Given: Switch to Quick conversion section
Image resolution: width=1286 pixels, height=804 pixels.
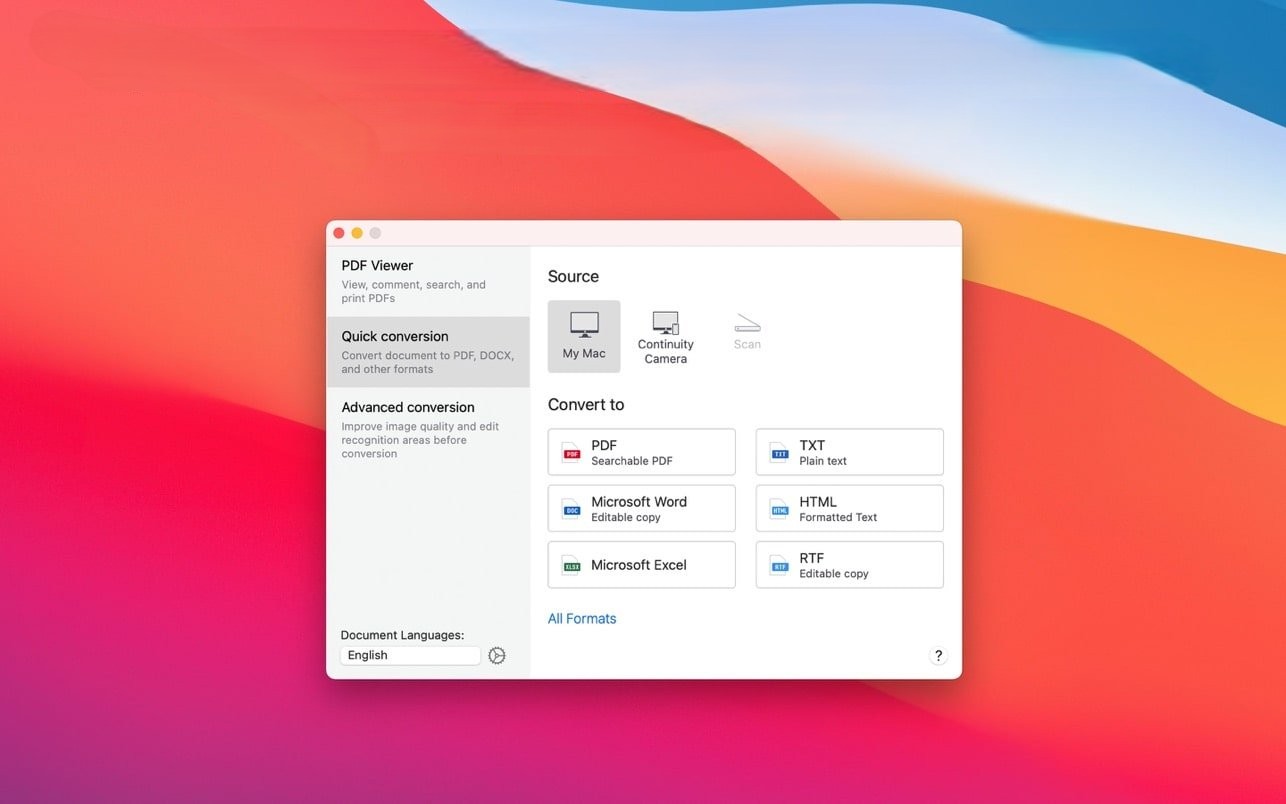Looking at the screenshot, I should pyautogui.click(x=428, y=352).
